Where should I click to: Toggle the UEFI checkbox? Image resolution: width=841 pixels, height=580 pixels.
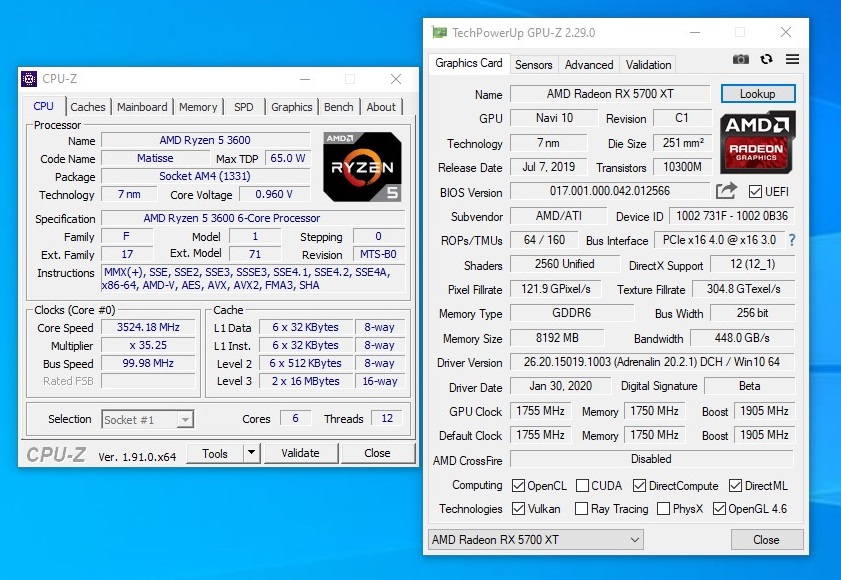[x=755, y=192]
